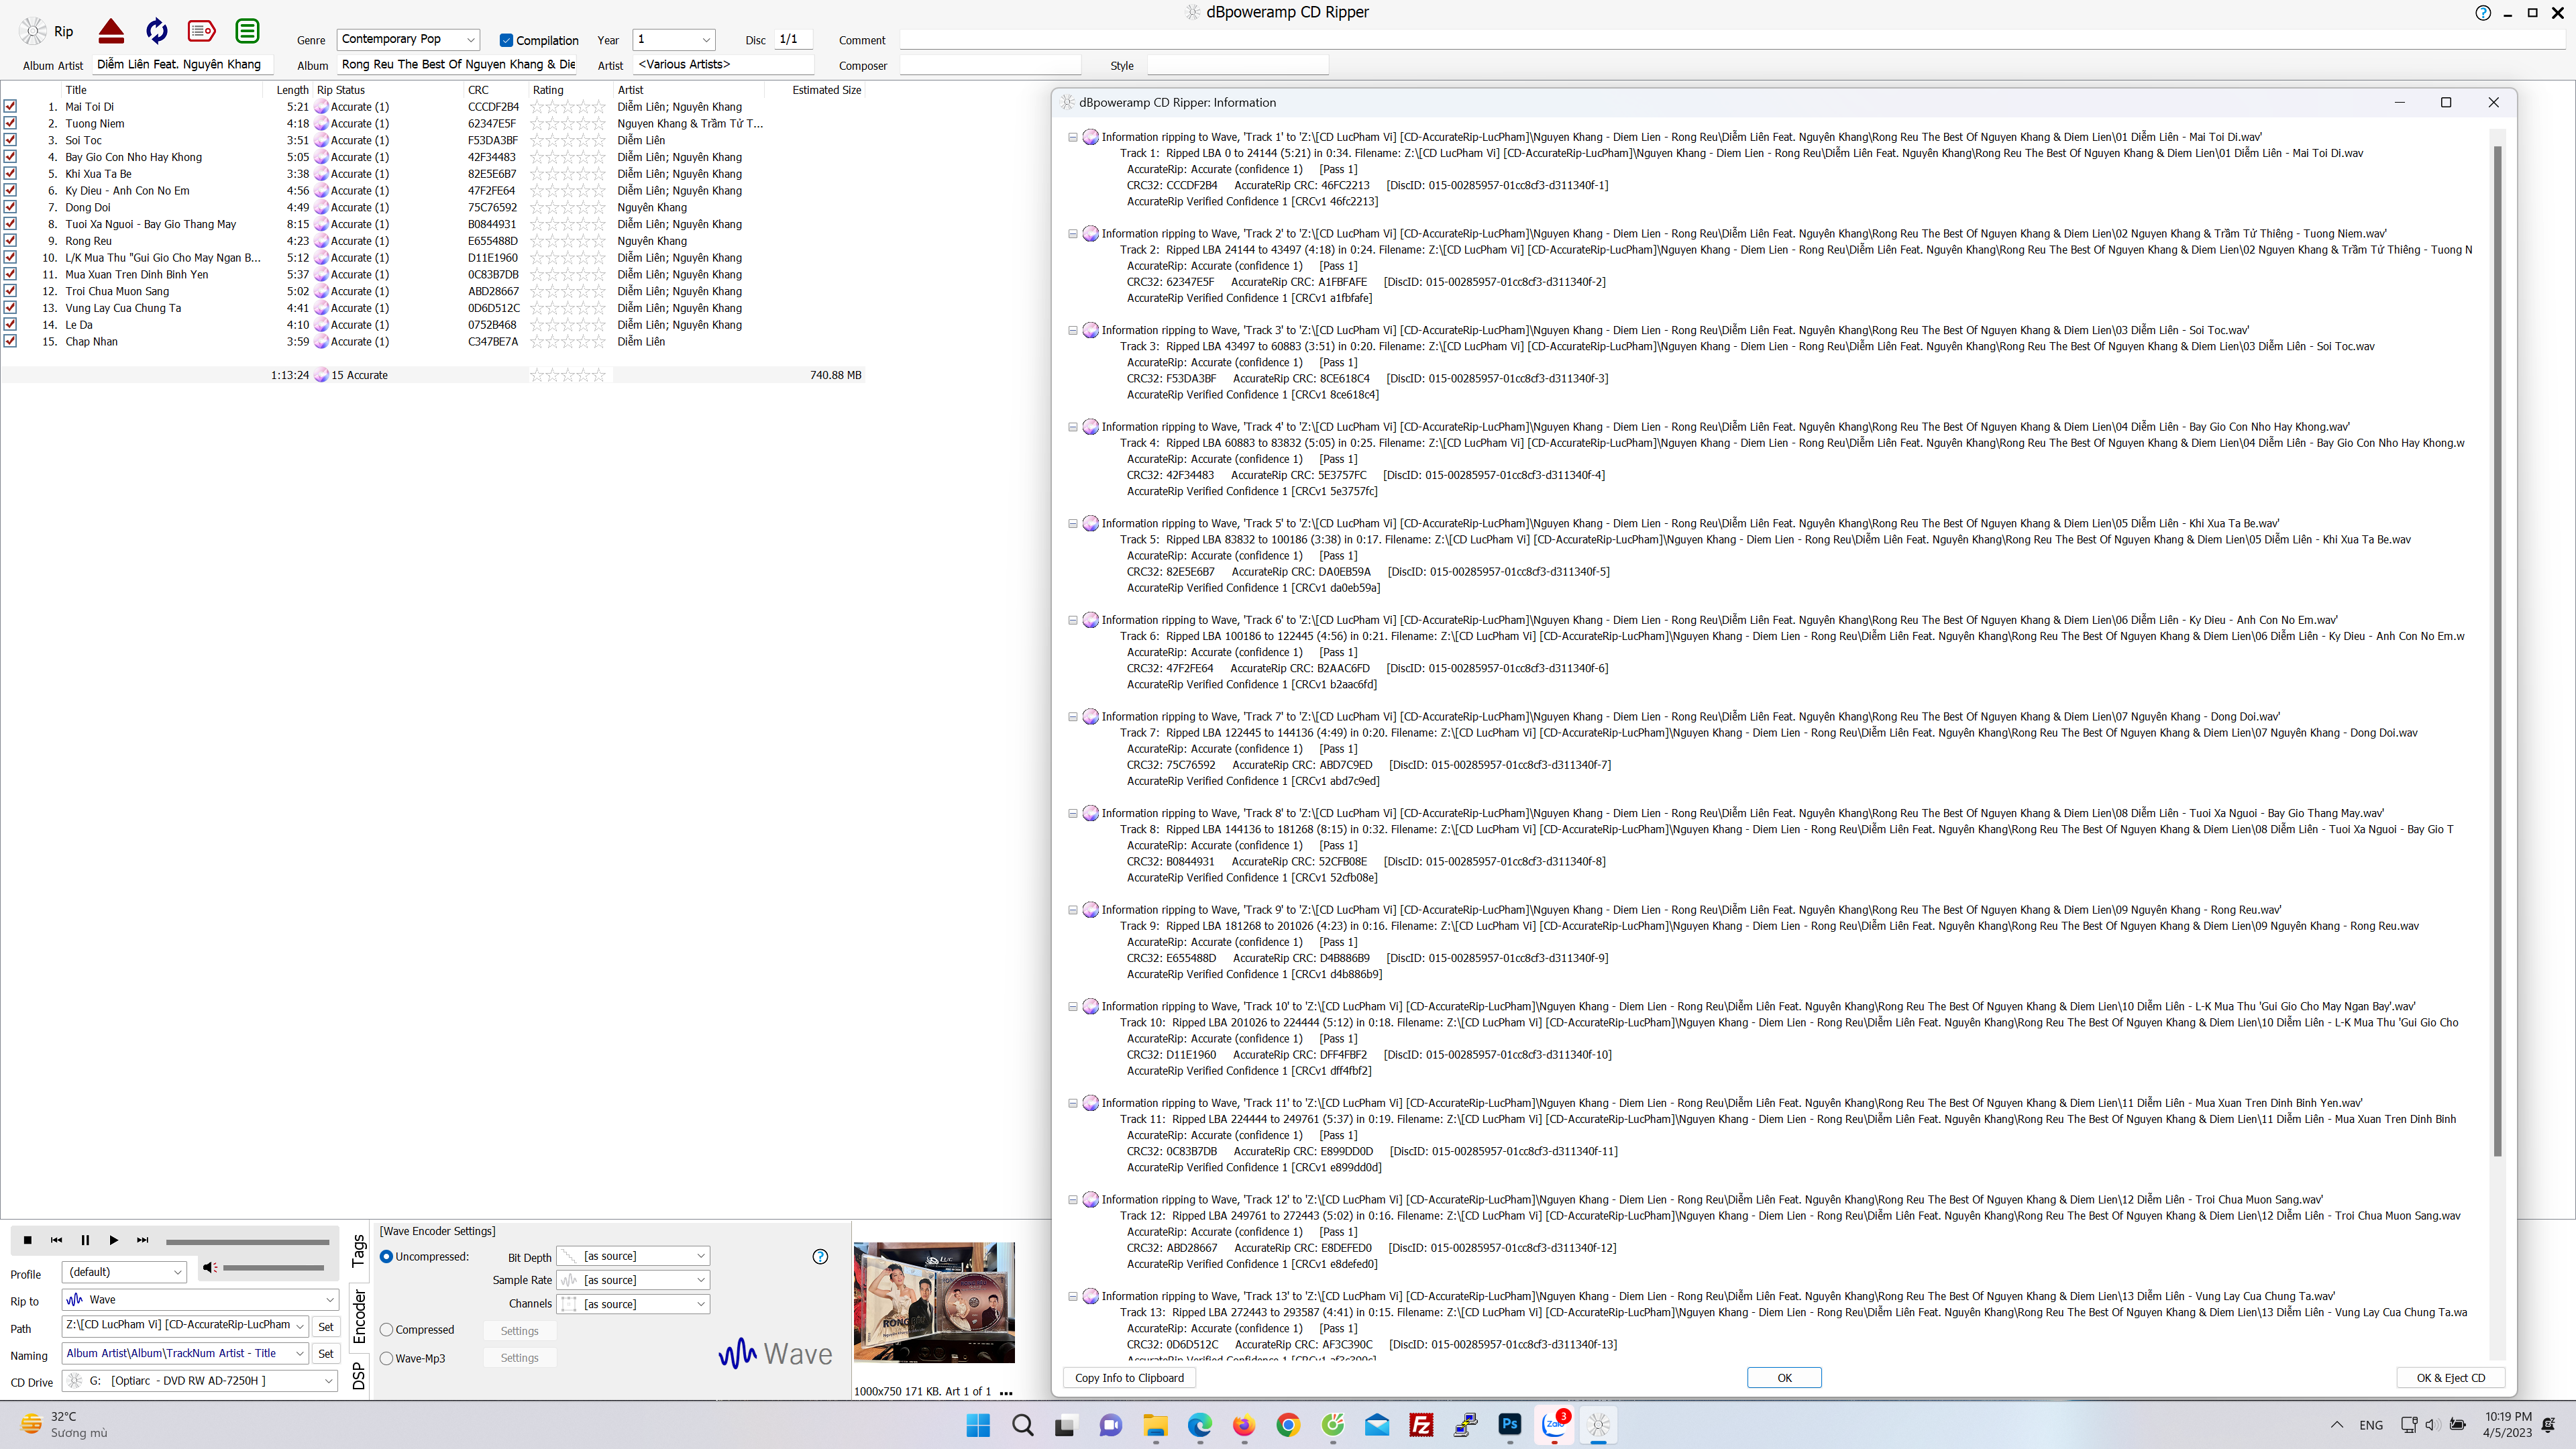Uncheck track 15 Chap Nhan
Viewport: 2576px width, 1449px height.
pyautogui.click(x=10, y=341)
